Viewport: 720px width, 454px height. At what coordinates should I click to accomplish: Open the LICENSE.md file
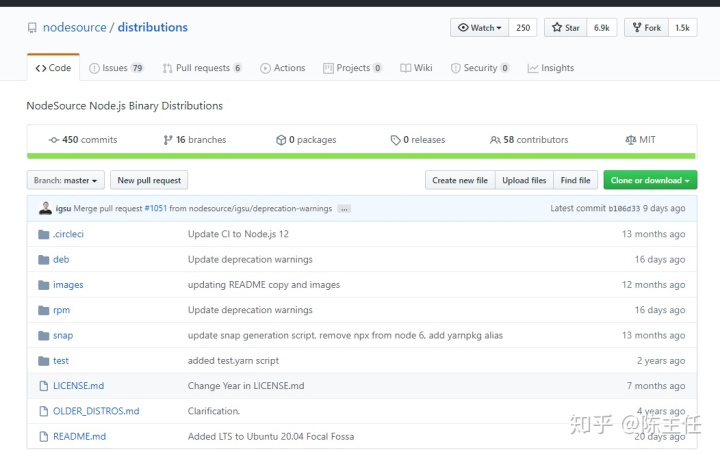pos(79,386)
